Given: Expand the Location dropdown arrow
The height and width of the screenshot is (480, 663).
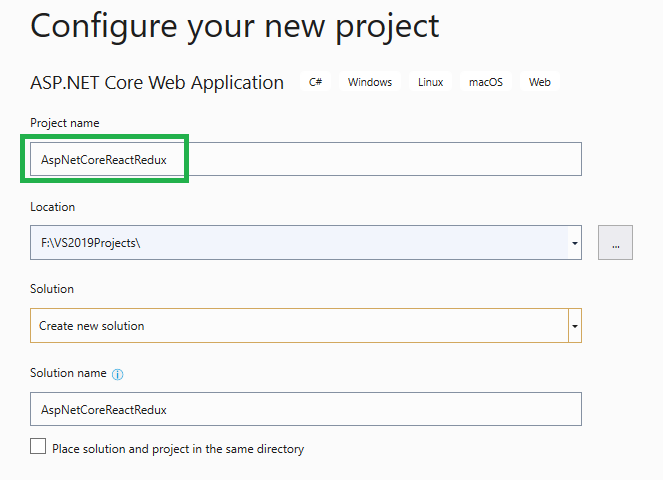Looking at the screenshot, I should 575,243.
